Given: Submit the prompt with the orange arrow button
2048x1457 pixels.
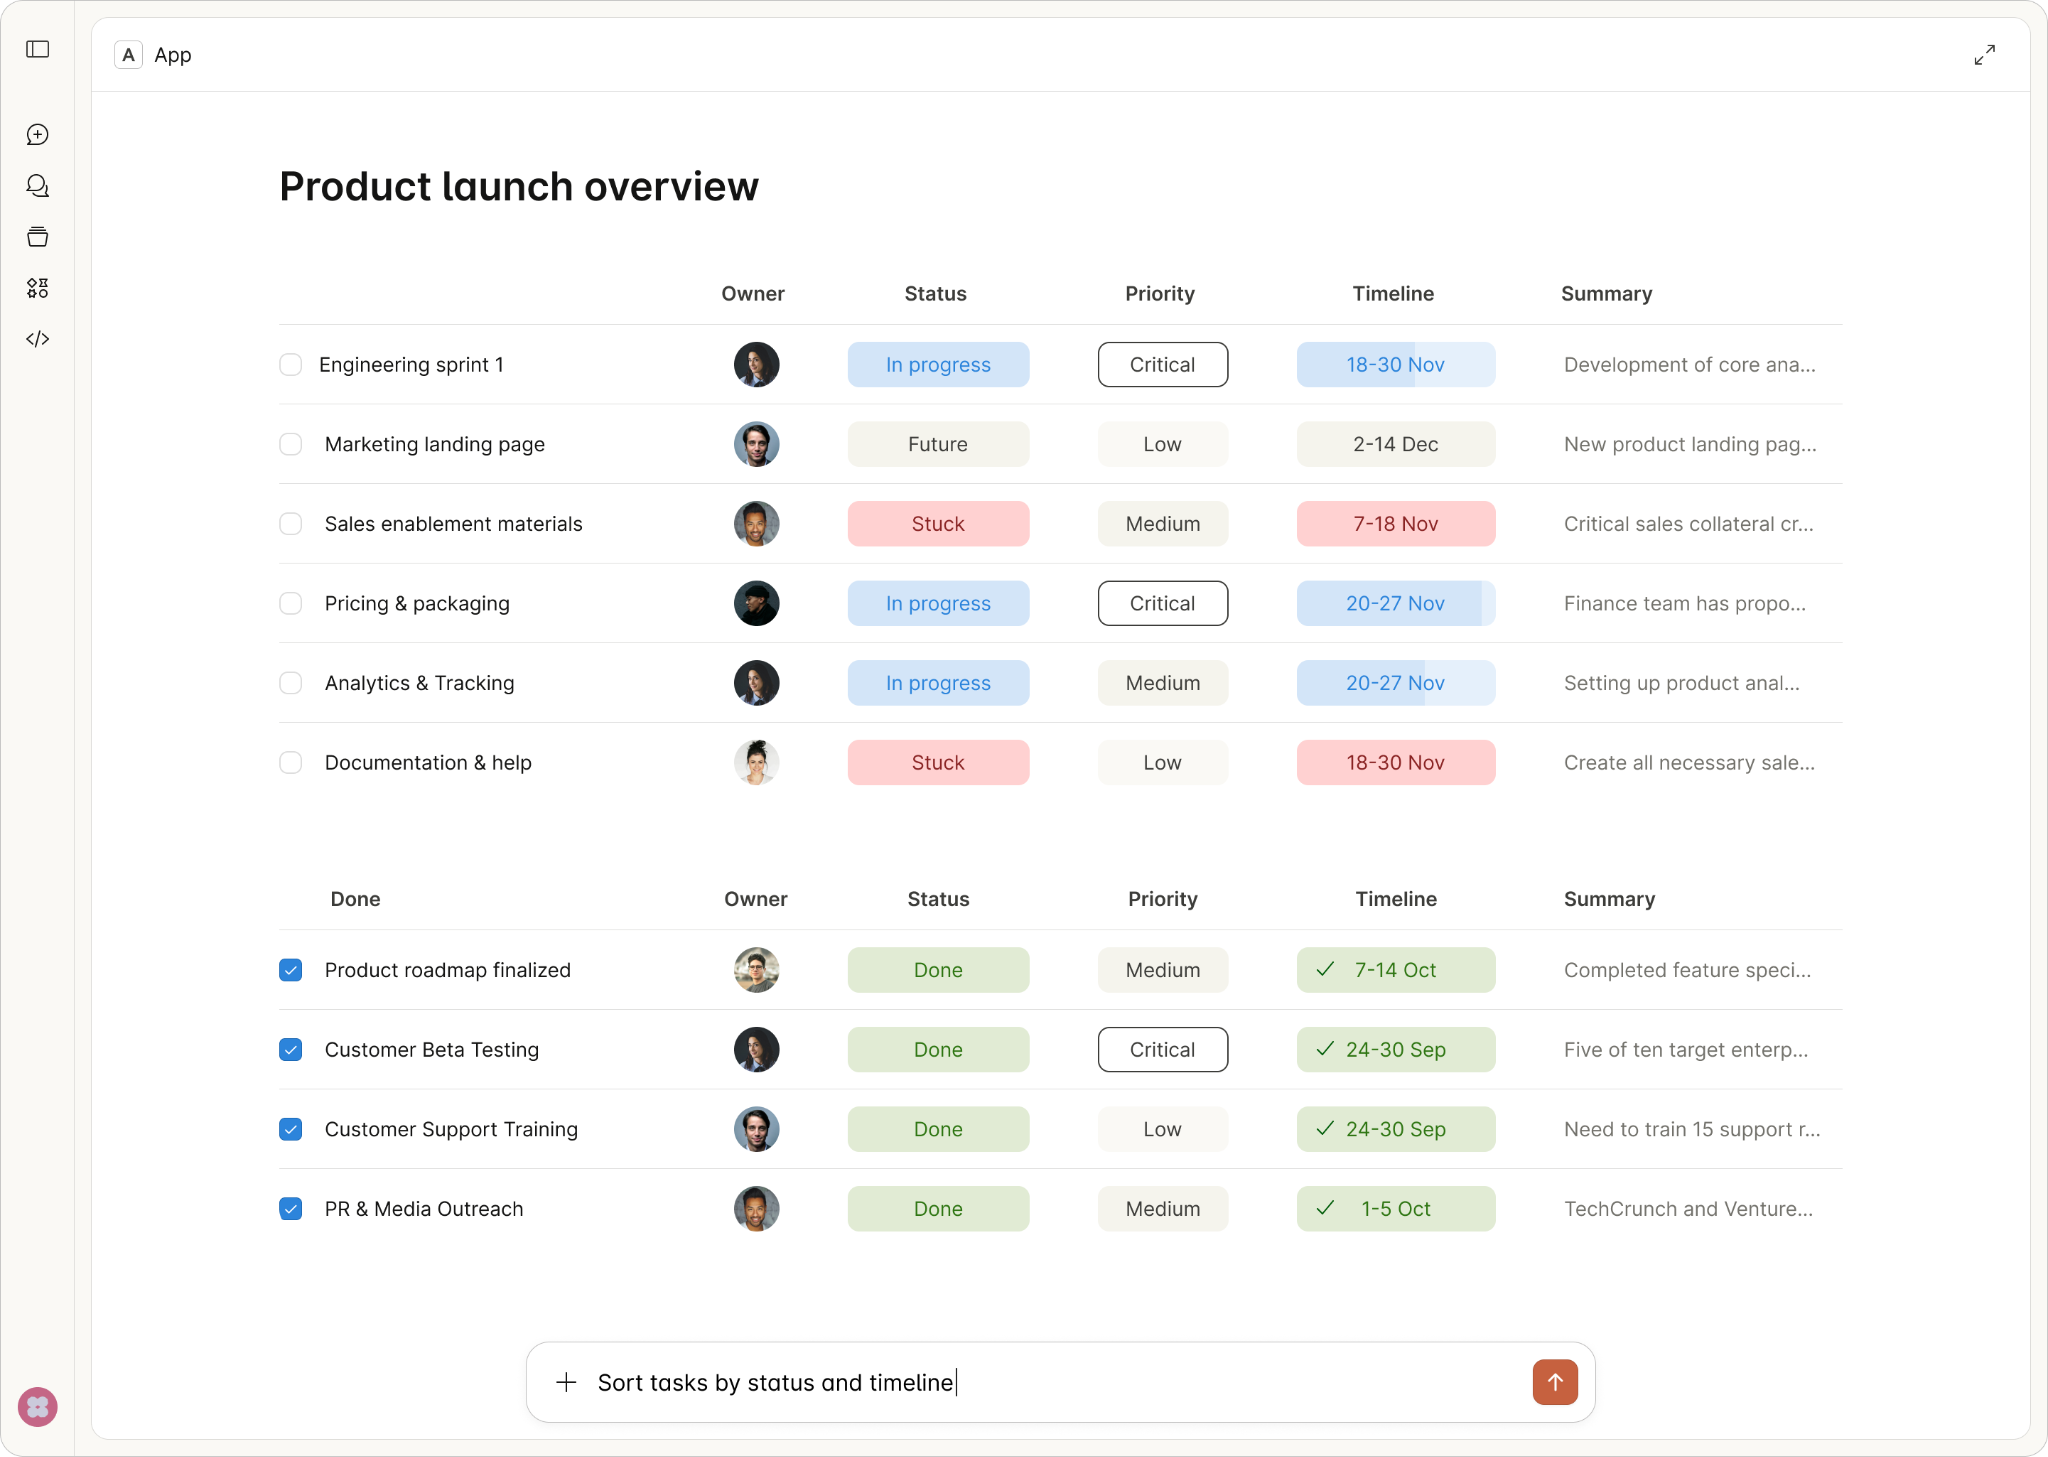Looking at the screenshot, I should [1553, 1382].
